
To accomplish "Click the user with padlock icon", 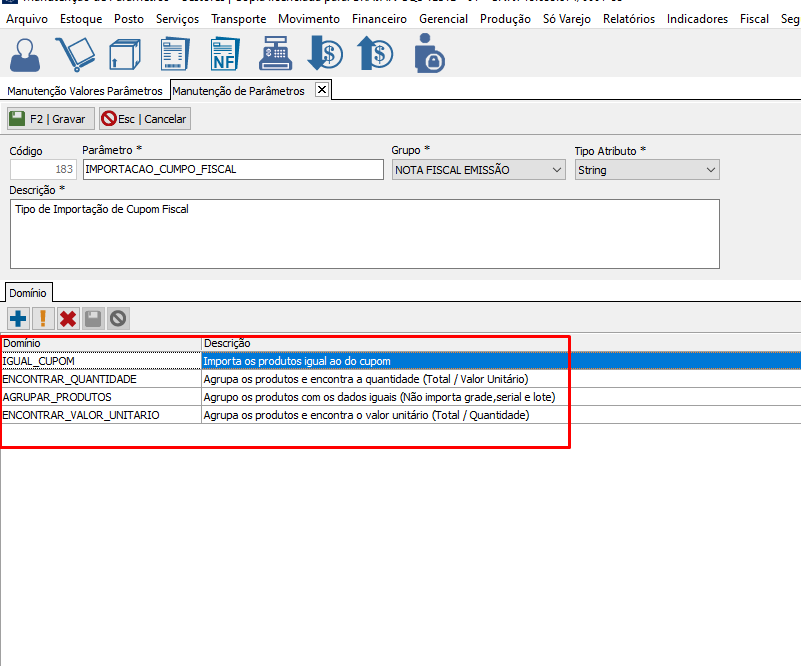I will click(x=429, y=54).
